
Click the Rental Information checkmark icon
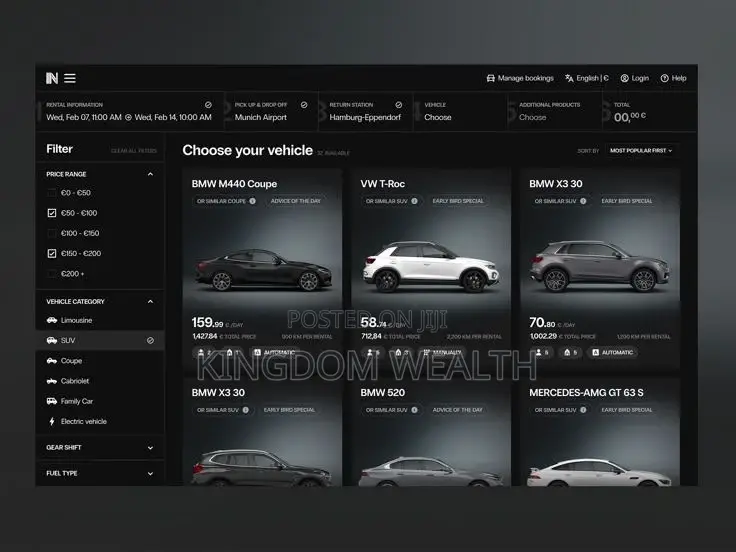208,105
